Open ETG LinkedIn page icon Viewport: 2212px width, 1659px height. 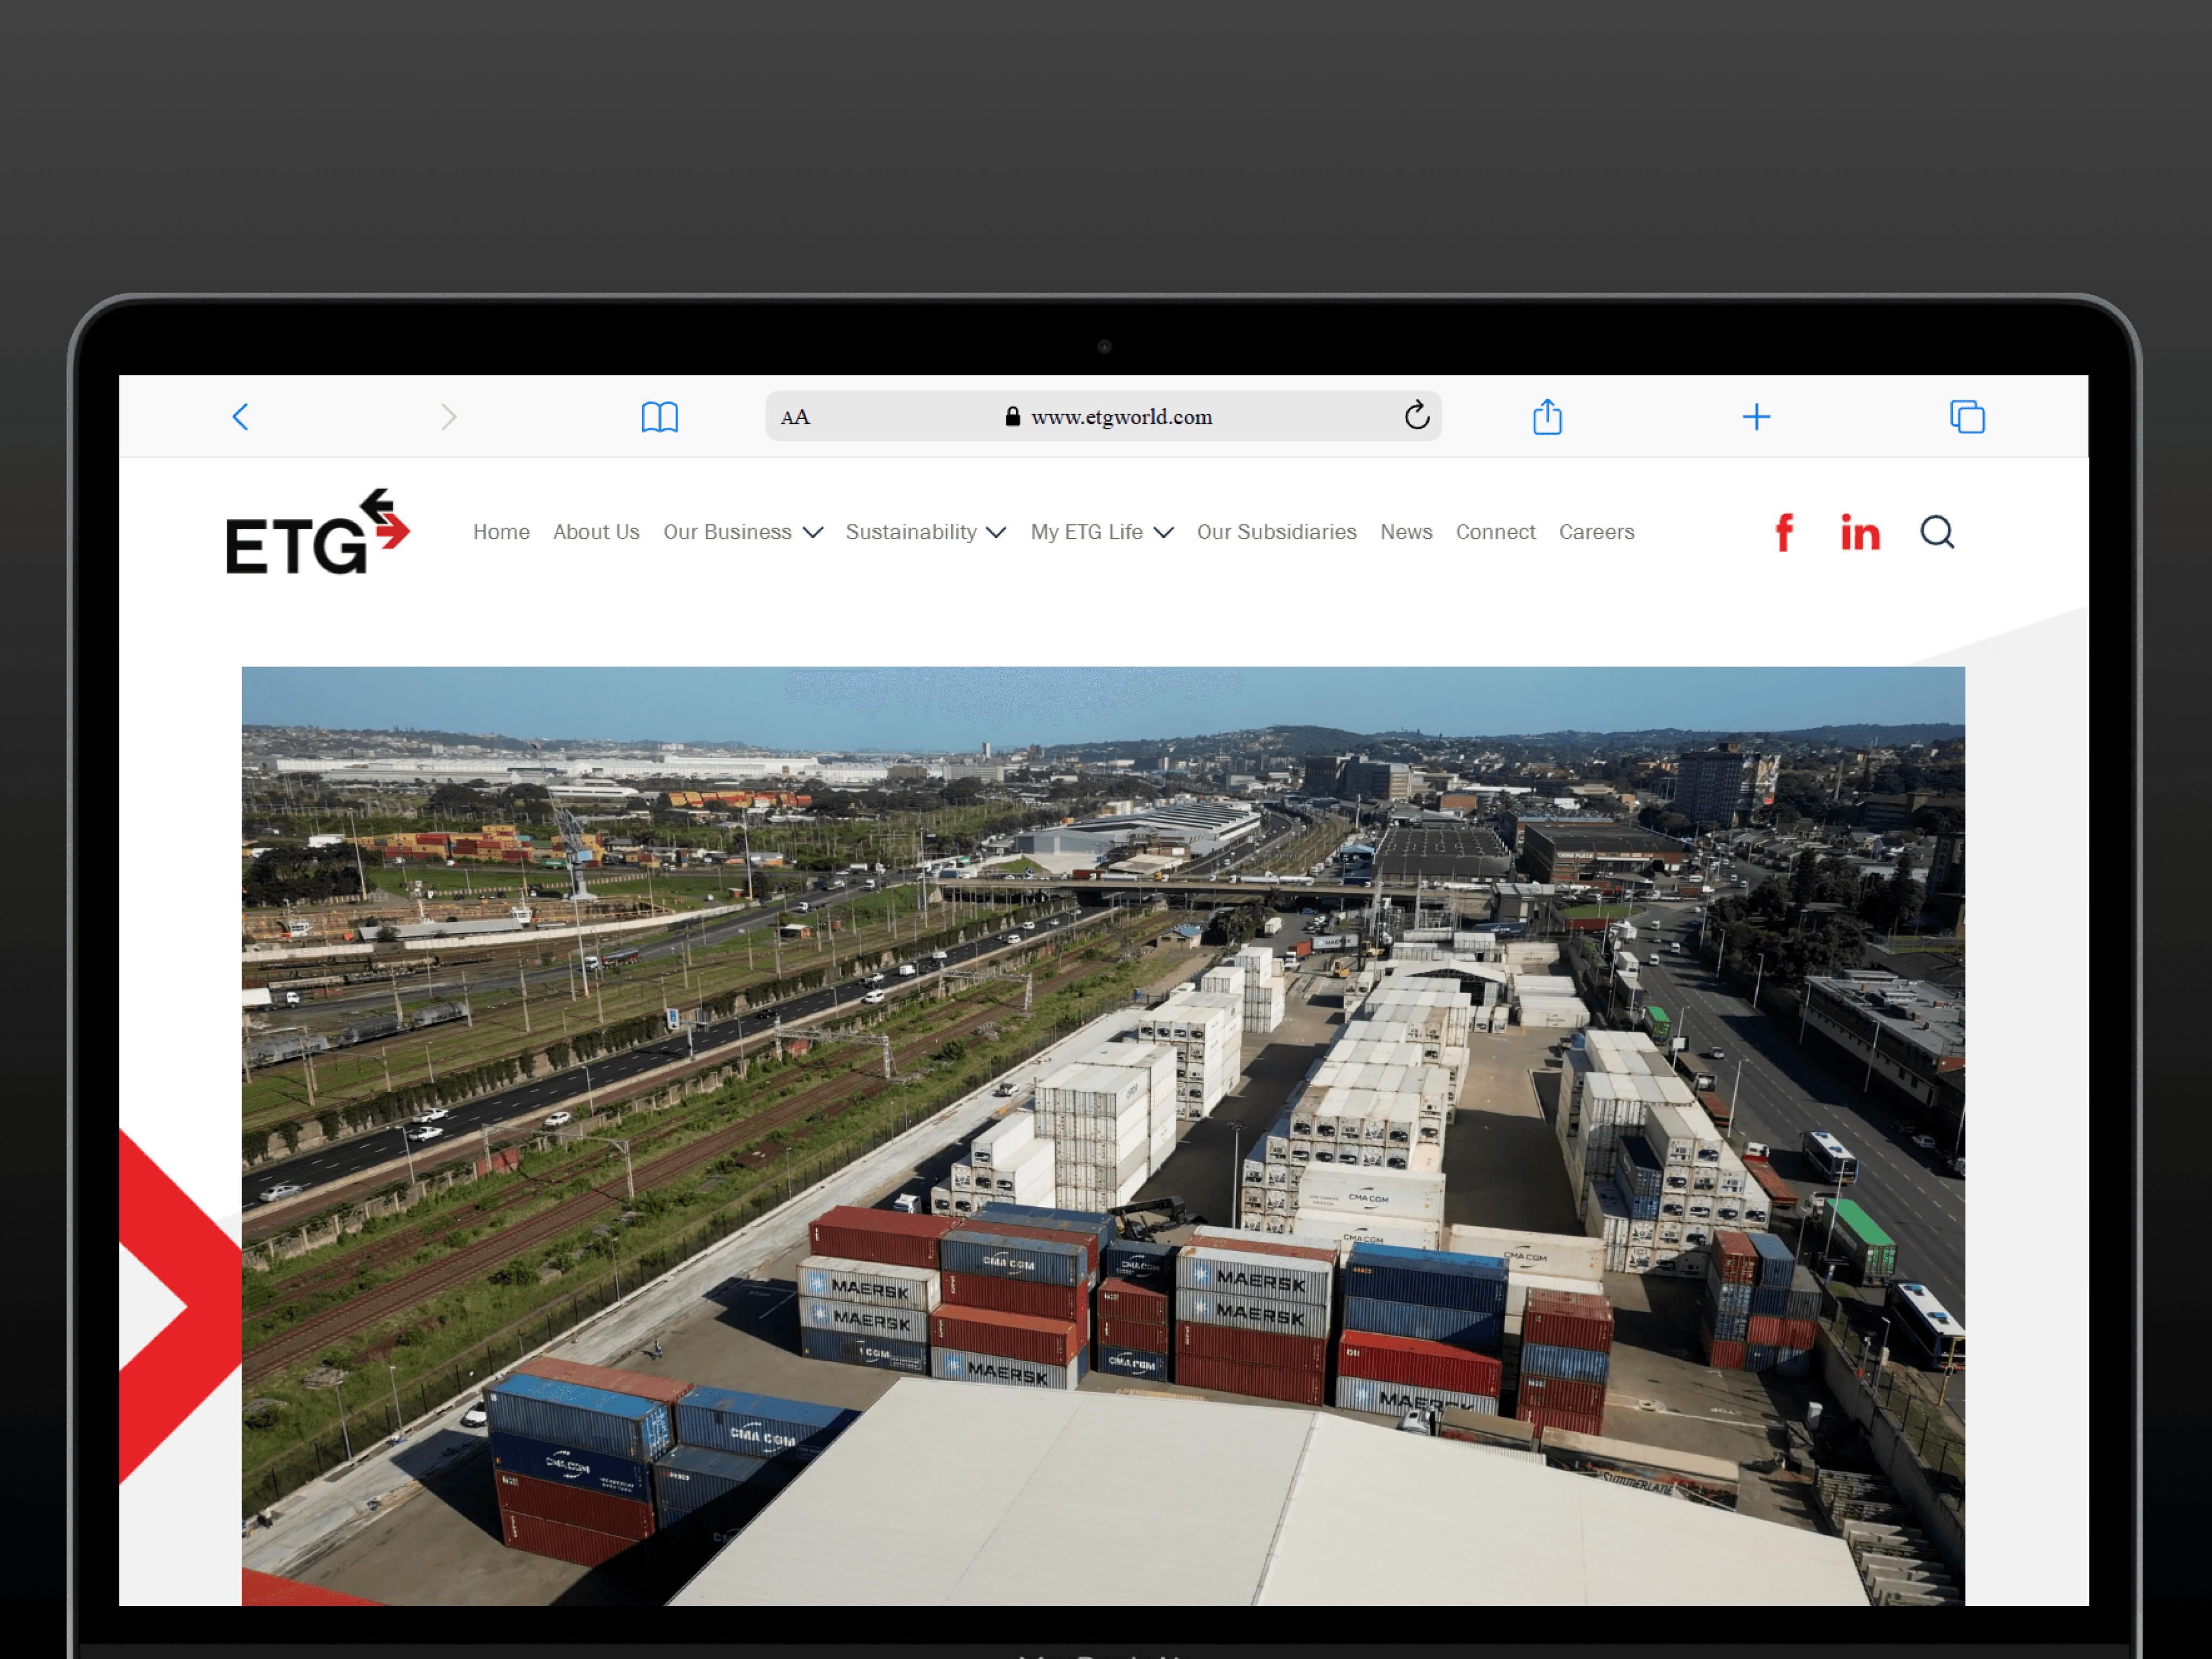point(1859,533)
